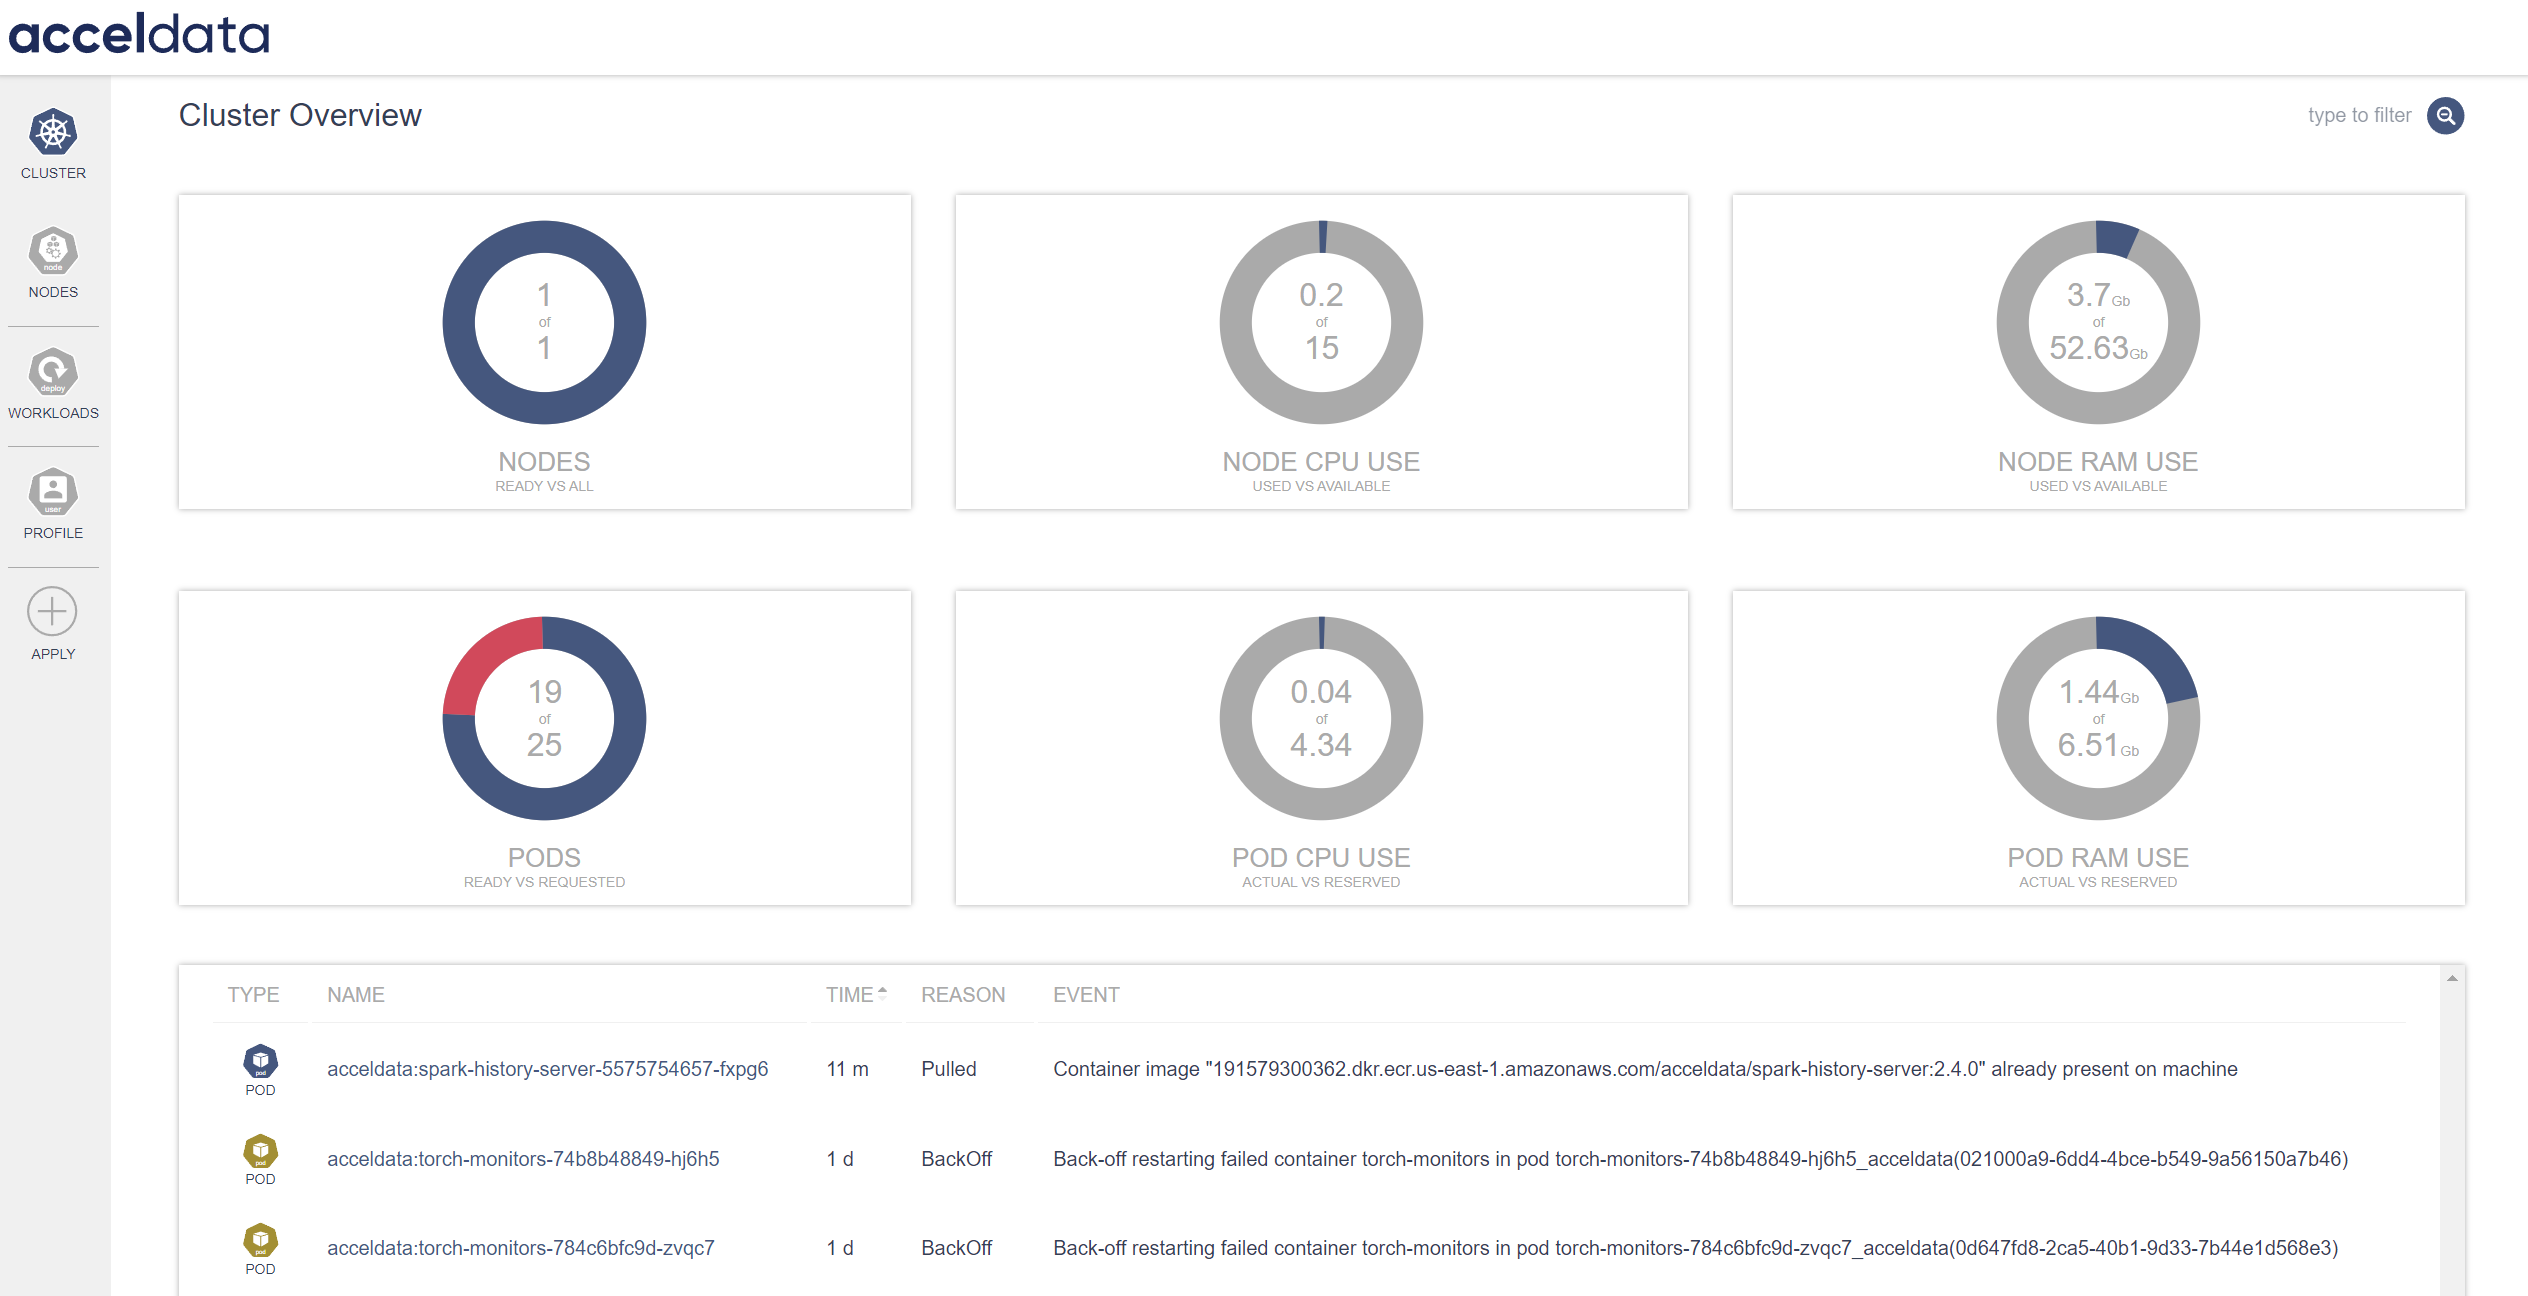
Task: Open acceldata:spark-history-server-5575754657-fxpg6 link
Action: (547, 1069)
